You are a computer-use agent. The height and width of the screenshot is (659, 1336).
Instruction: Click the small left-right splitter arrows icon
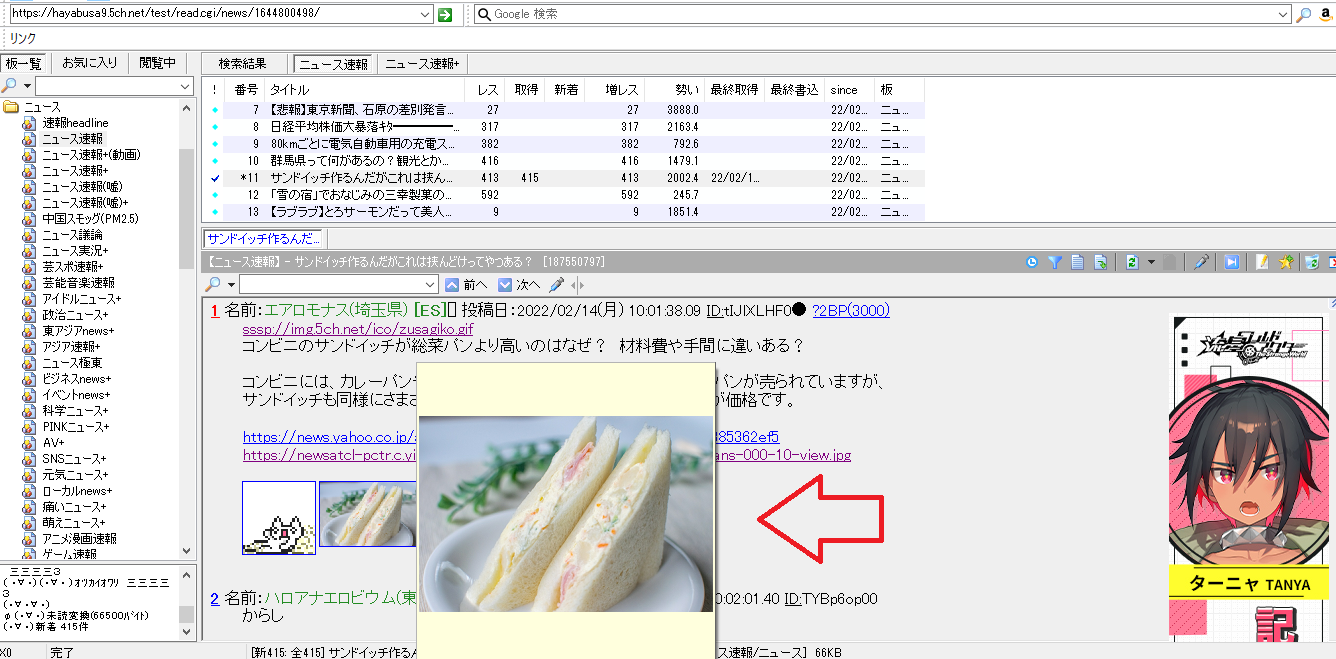[x=577, y=285]
